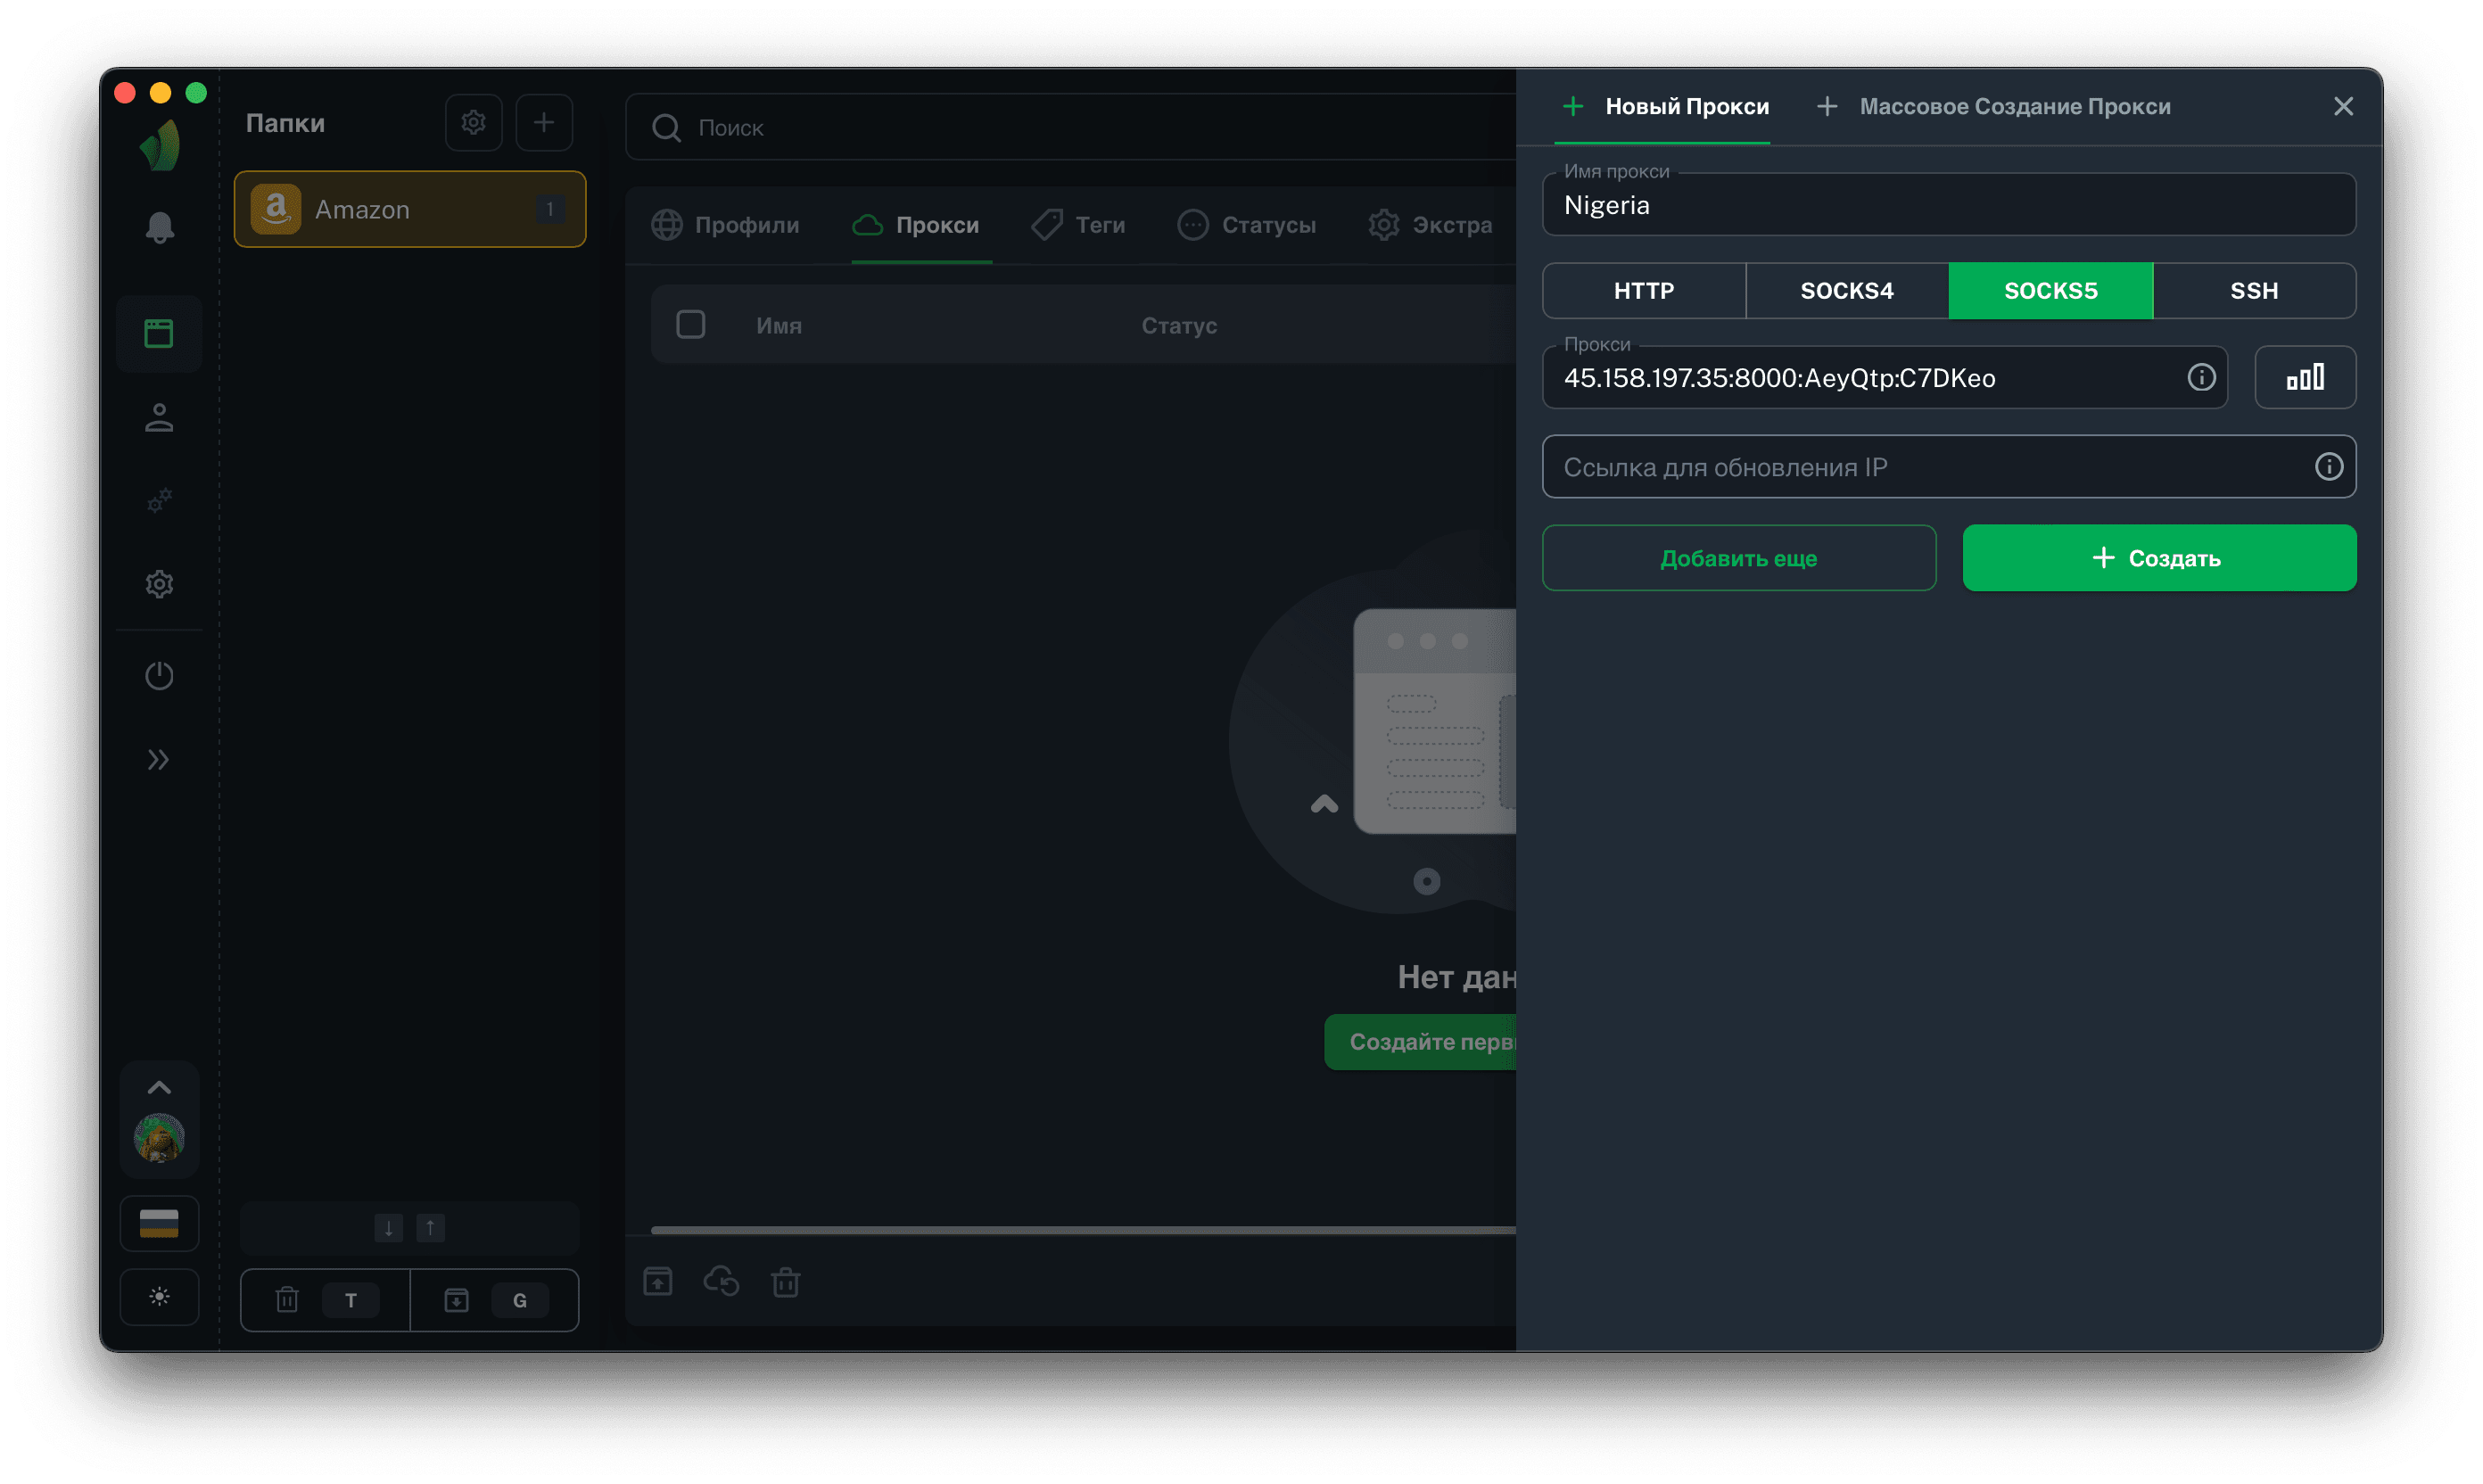Image resolution: width=2483 pixels, height=1484 pixels.
Task: Click the power icon in the sidebar
Action: pyautogui.click(x=159, y=676)
